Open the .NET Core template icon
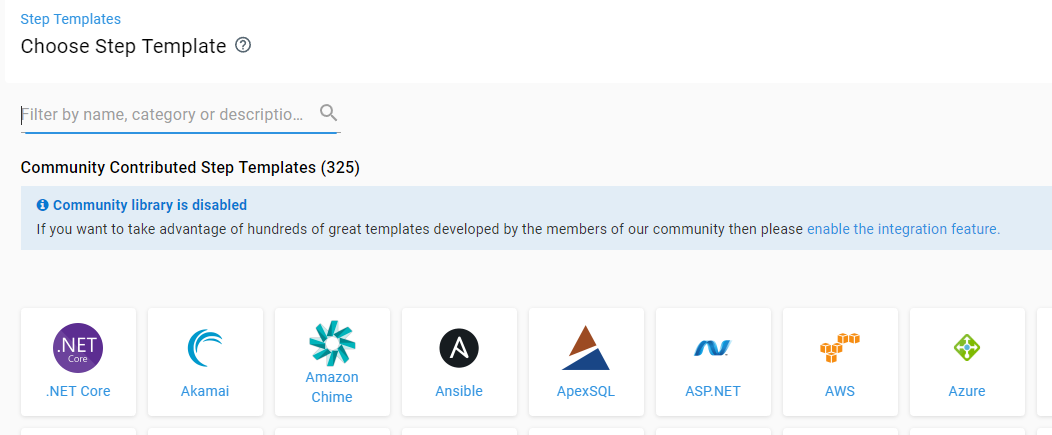This screenshot has height=435, width=1052. click(x=78, y=347)
